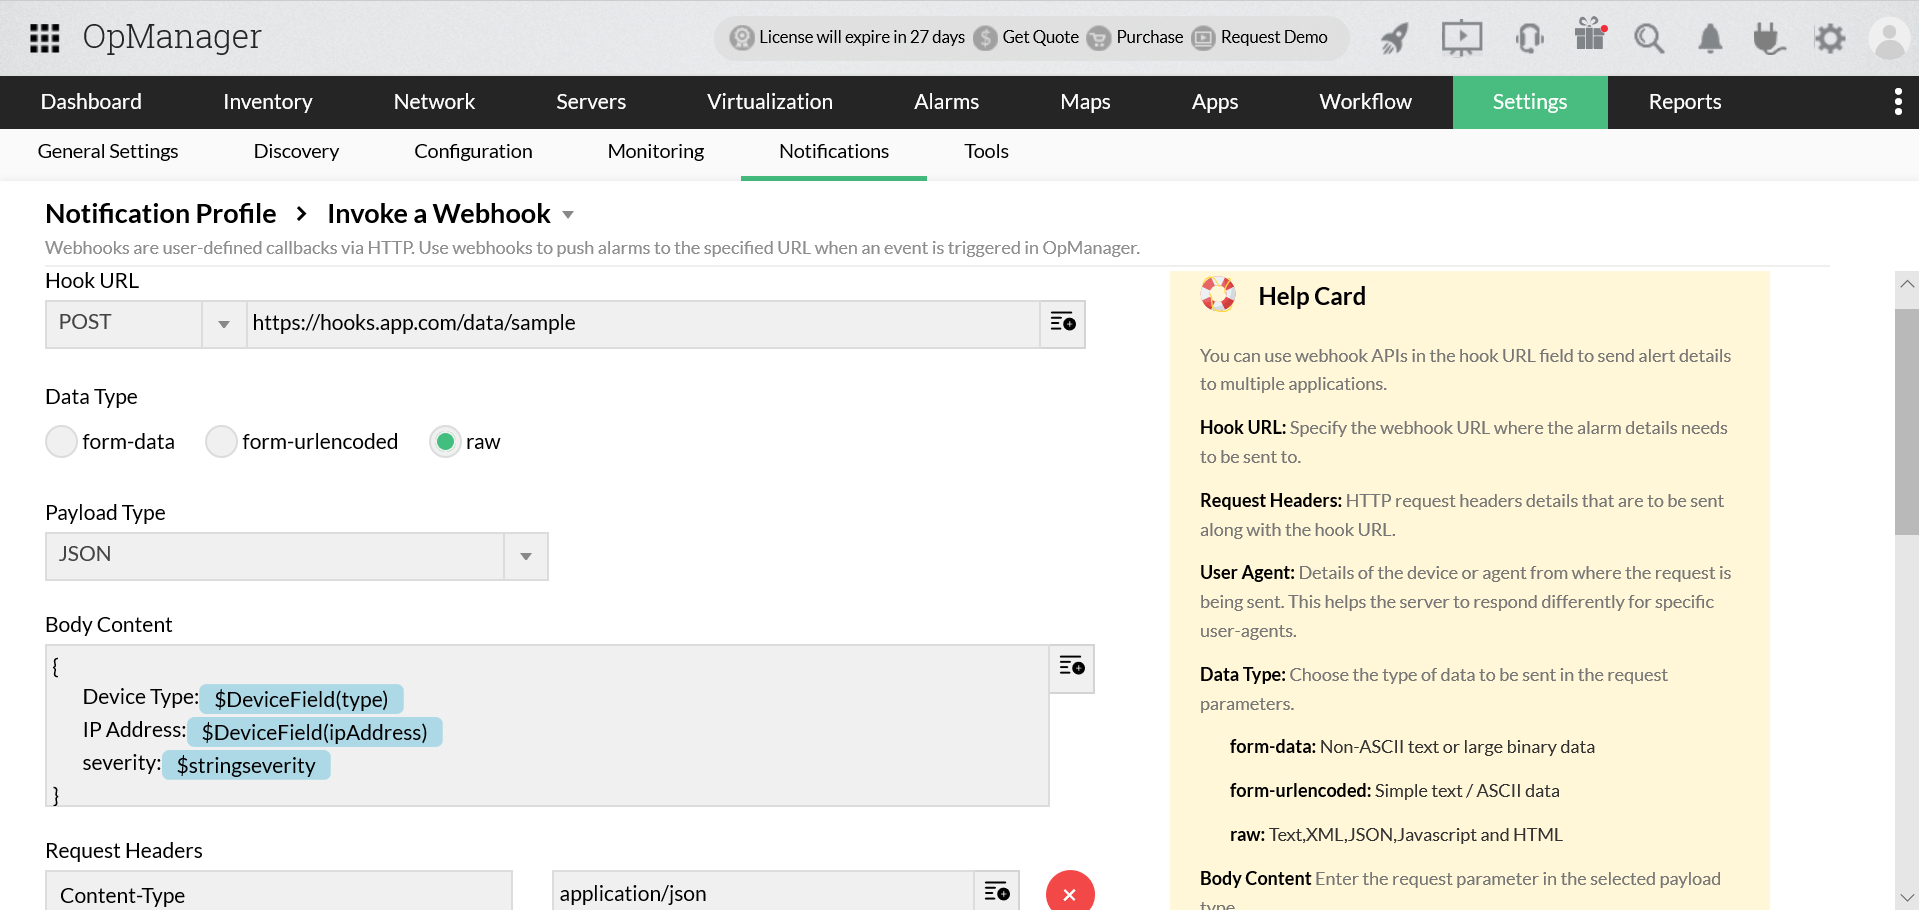Open the apps grid launcher icon
Viewport: 1919px width, 910px height.
pos(44,38)
